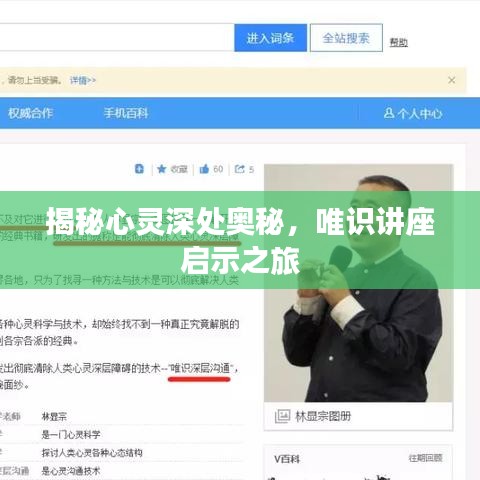Image resolution: width=480 pixels, height=480 pixels.
Task: Click the 全站搜索 button
Action: 346,38
